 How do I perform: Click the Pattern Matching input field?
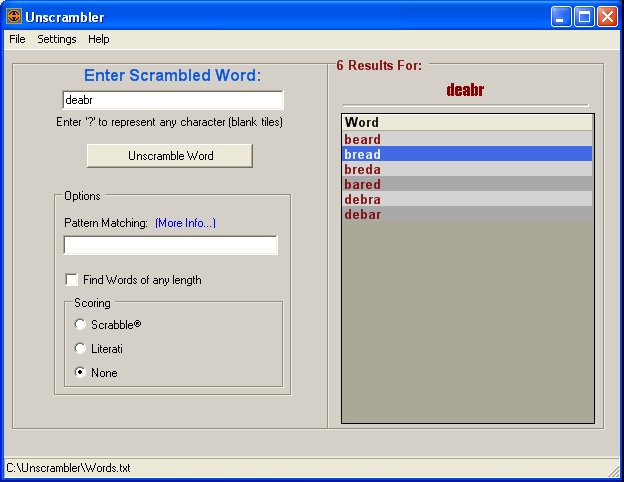[171, 245]
